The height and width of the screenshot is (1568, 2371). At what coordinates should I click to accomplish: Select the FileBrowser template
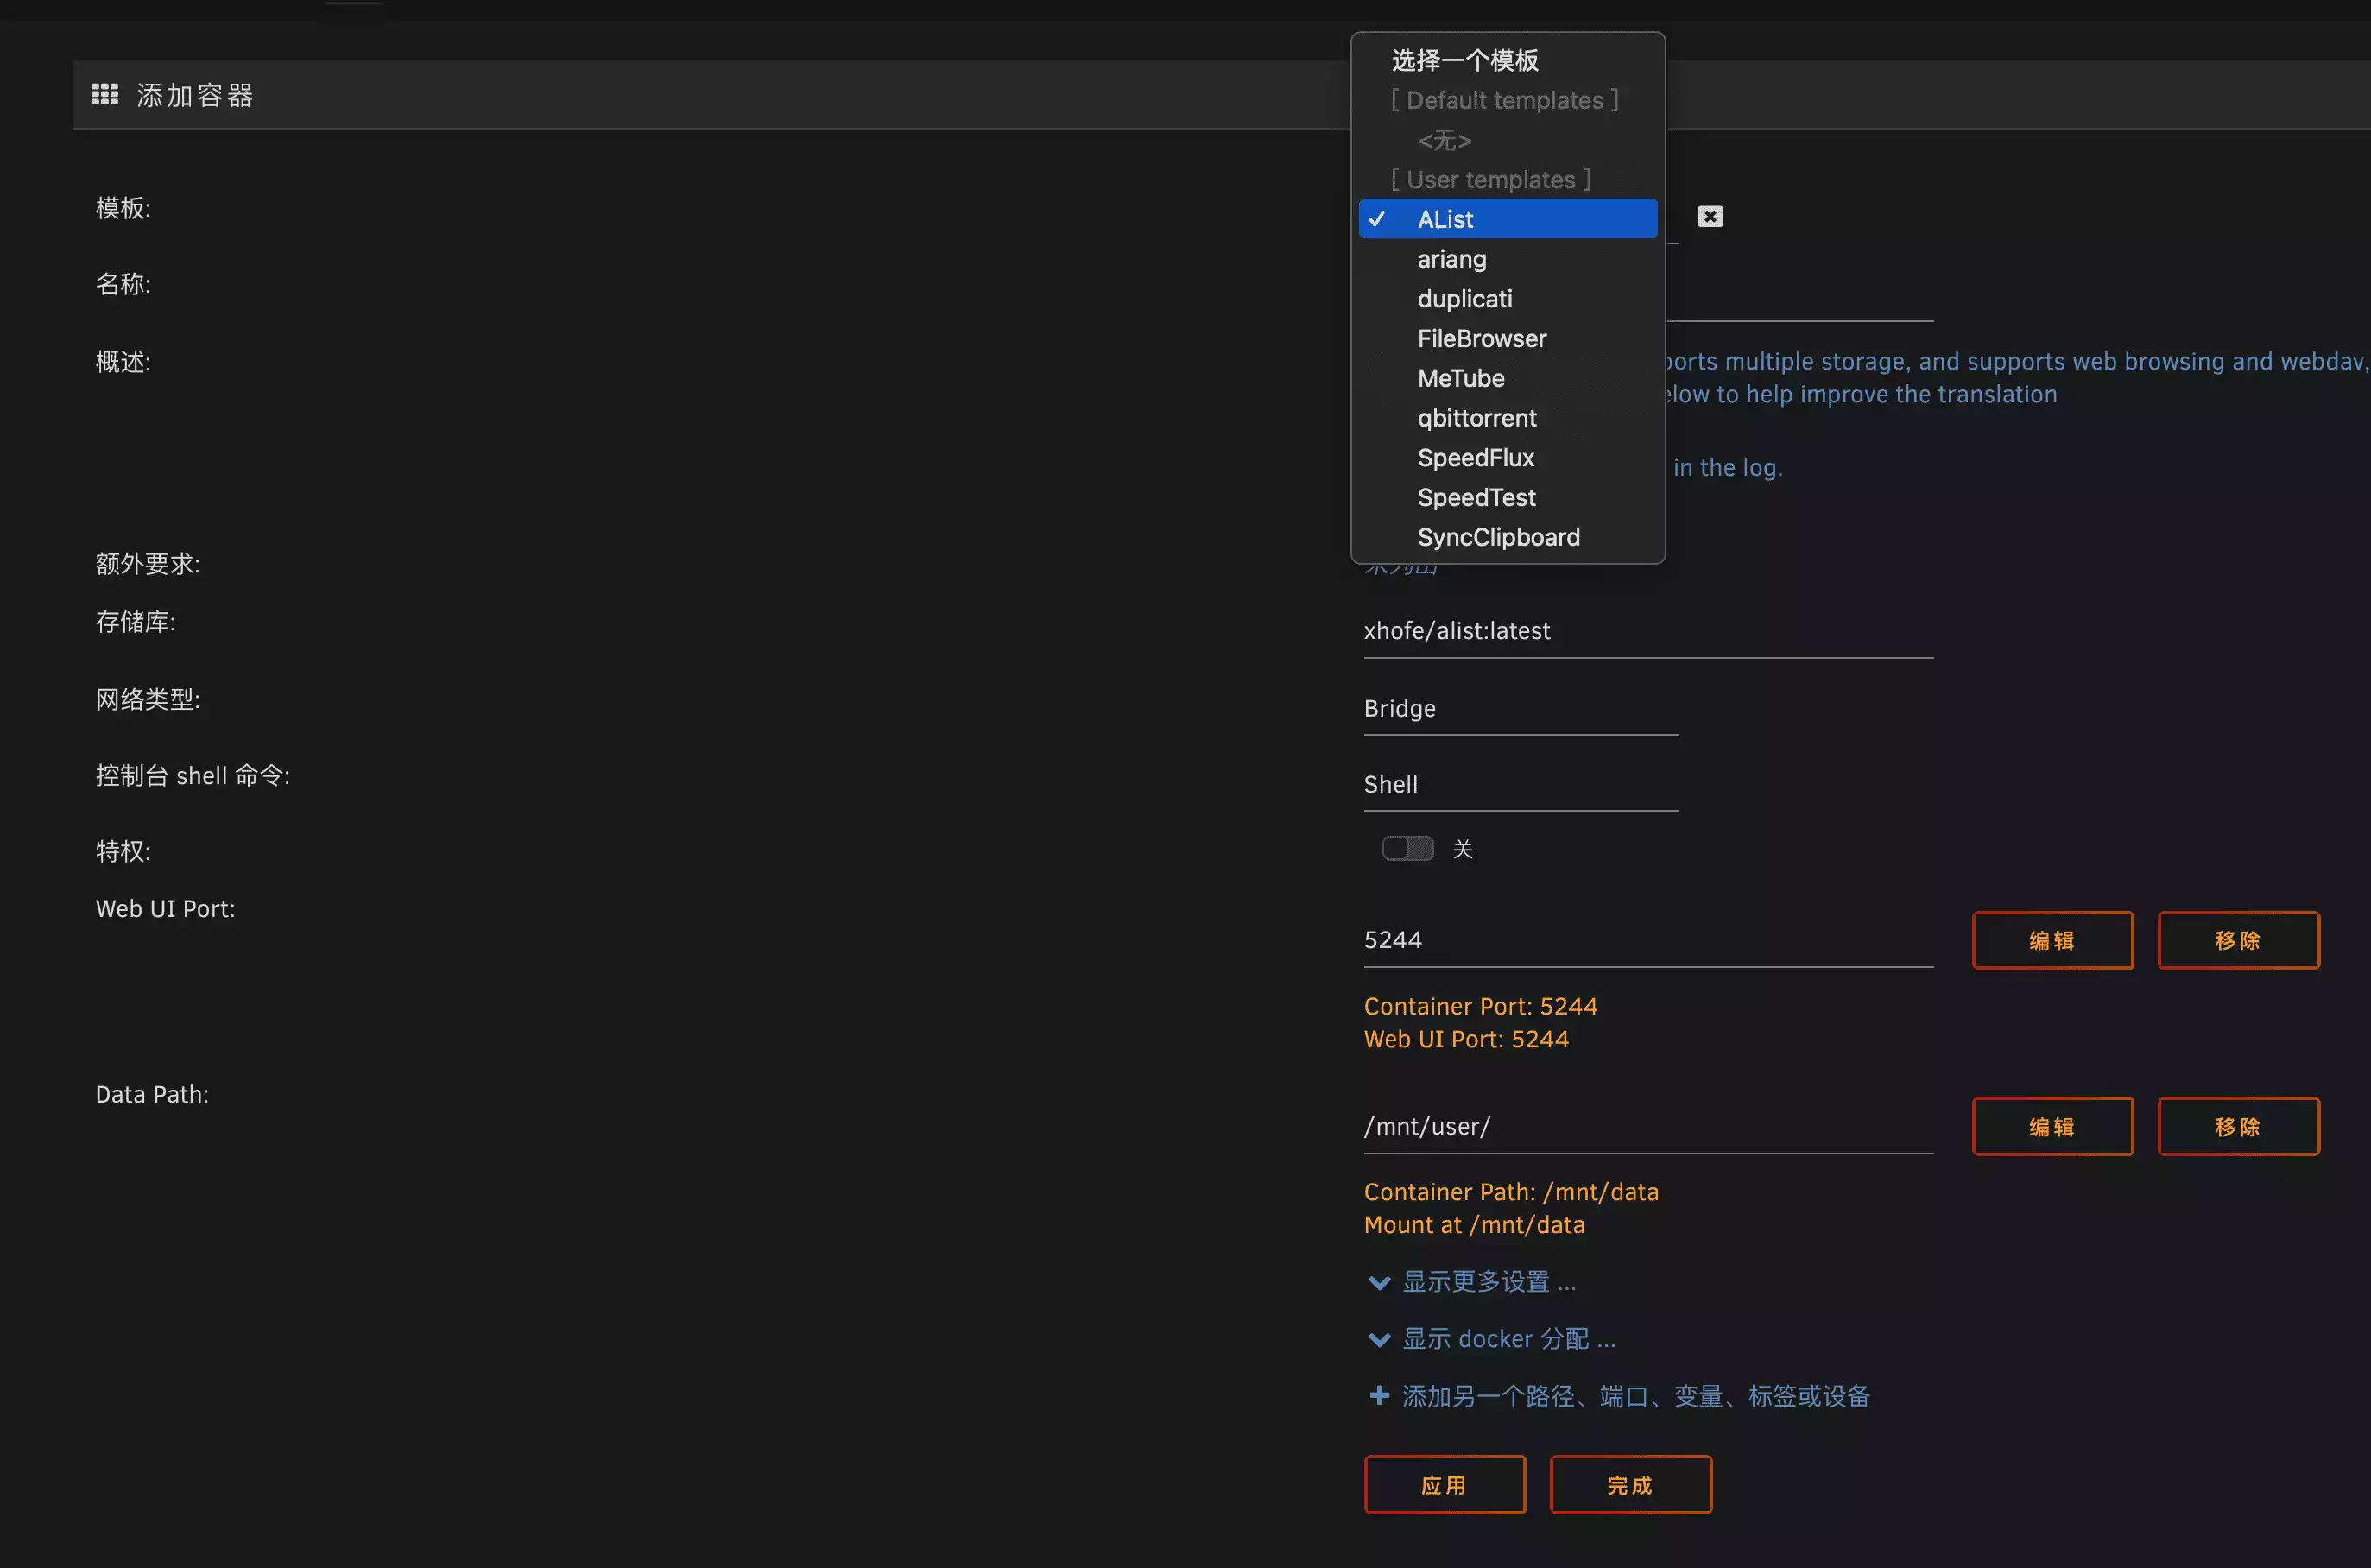pos(1481,338)
